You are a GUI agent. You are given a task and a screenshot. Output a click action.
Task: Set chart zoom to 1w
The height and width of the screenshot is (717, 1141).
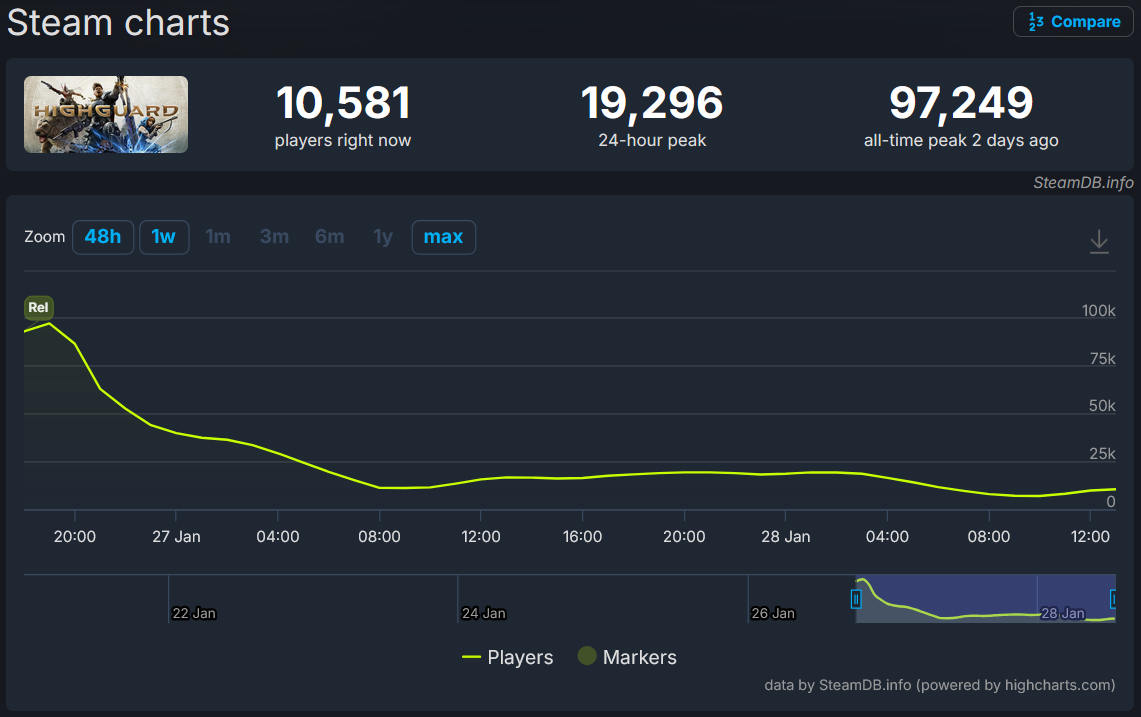pyautogui.click(x=164, y=237)
